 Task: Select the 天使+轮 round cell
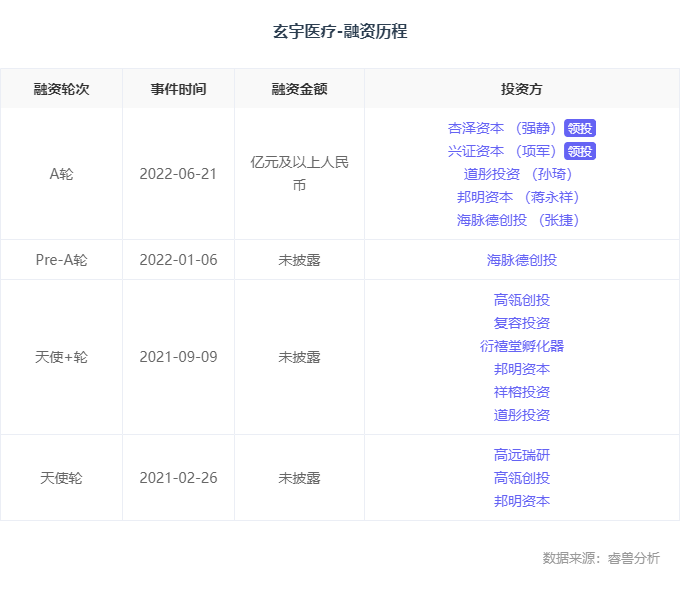coord(62,357)
